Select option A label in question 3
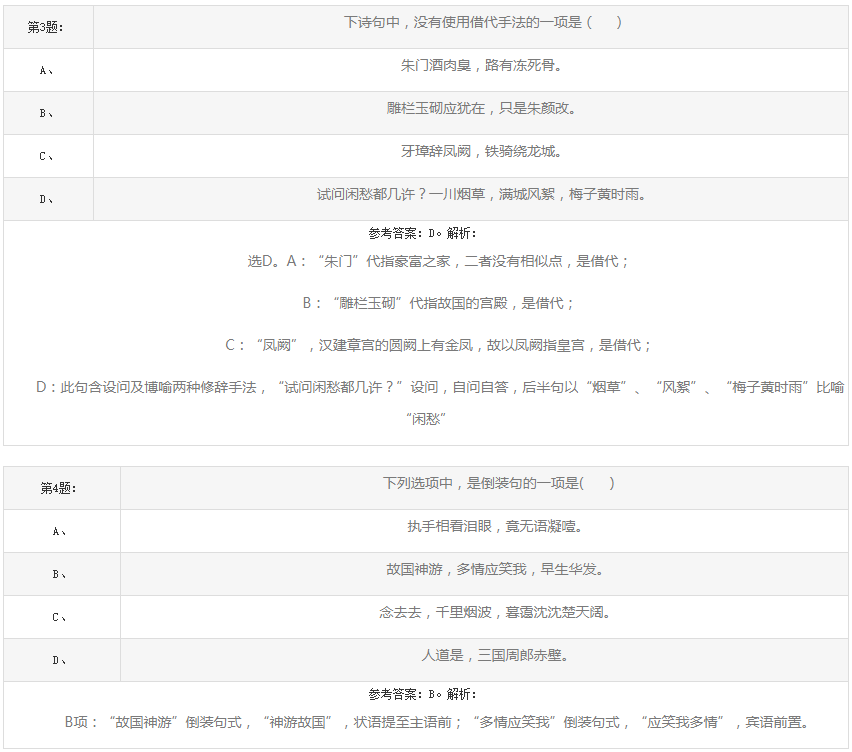Viewport: 852px width, 752px height. coord(47,70)
